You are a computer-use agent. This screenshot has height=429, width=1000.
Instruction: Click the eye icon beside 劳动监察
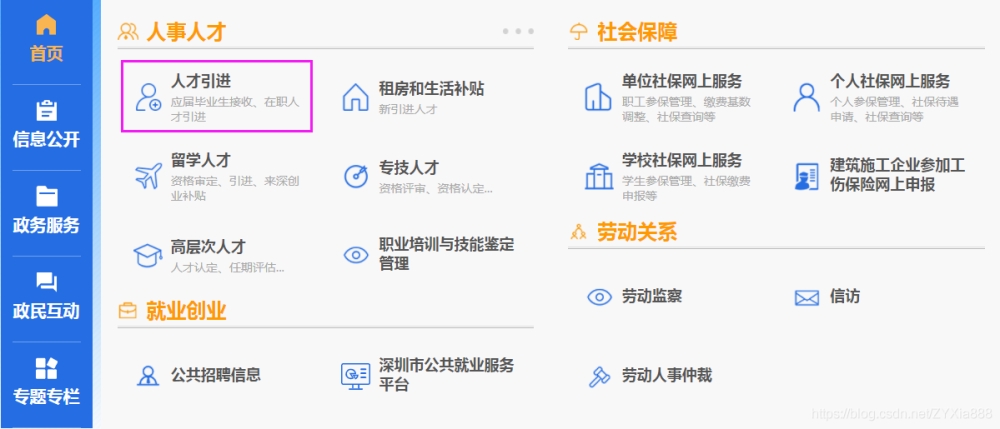pyautogui.click(x=599, y=296)
